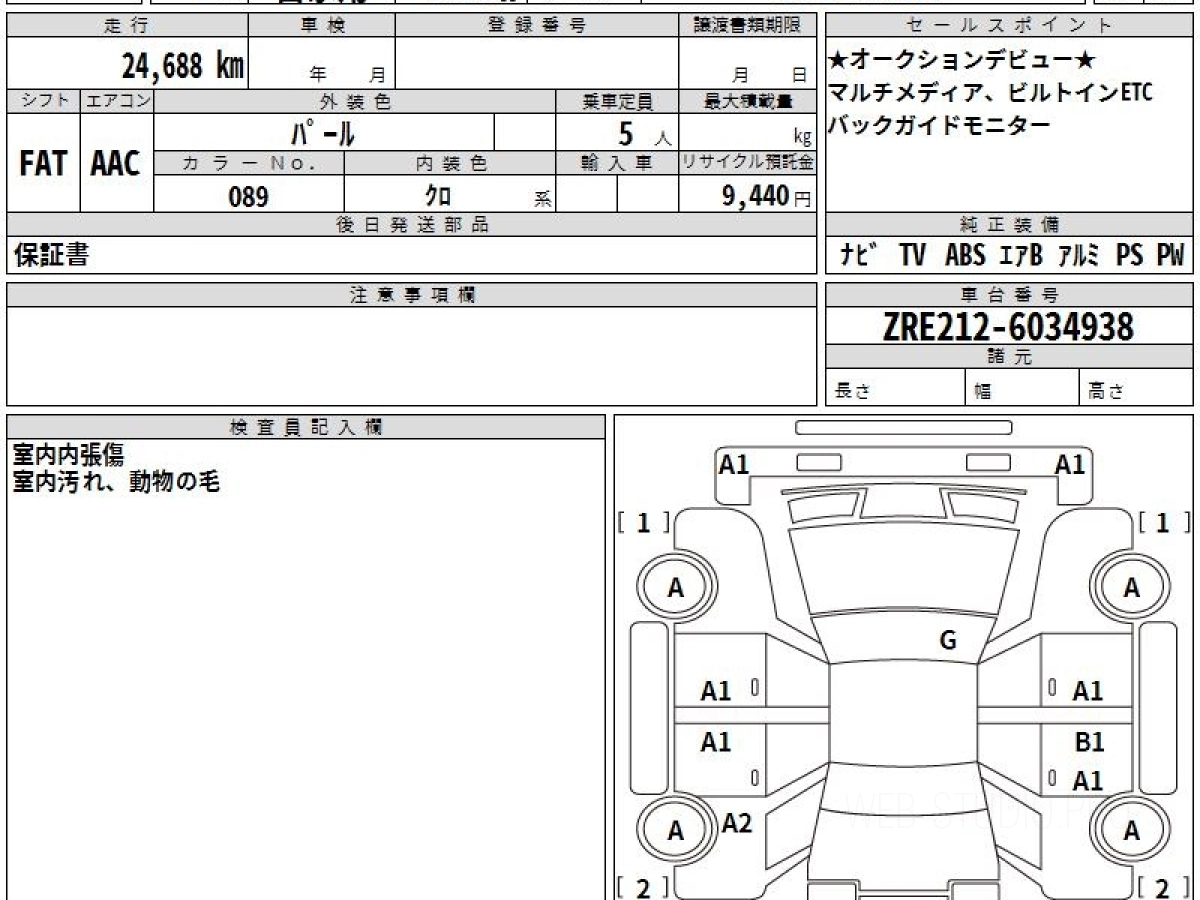Select the 室内内張傷 inspector note

68,455
